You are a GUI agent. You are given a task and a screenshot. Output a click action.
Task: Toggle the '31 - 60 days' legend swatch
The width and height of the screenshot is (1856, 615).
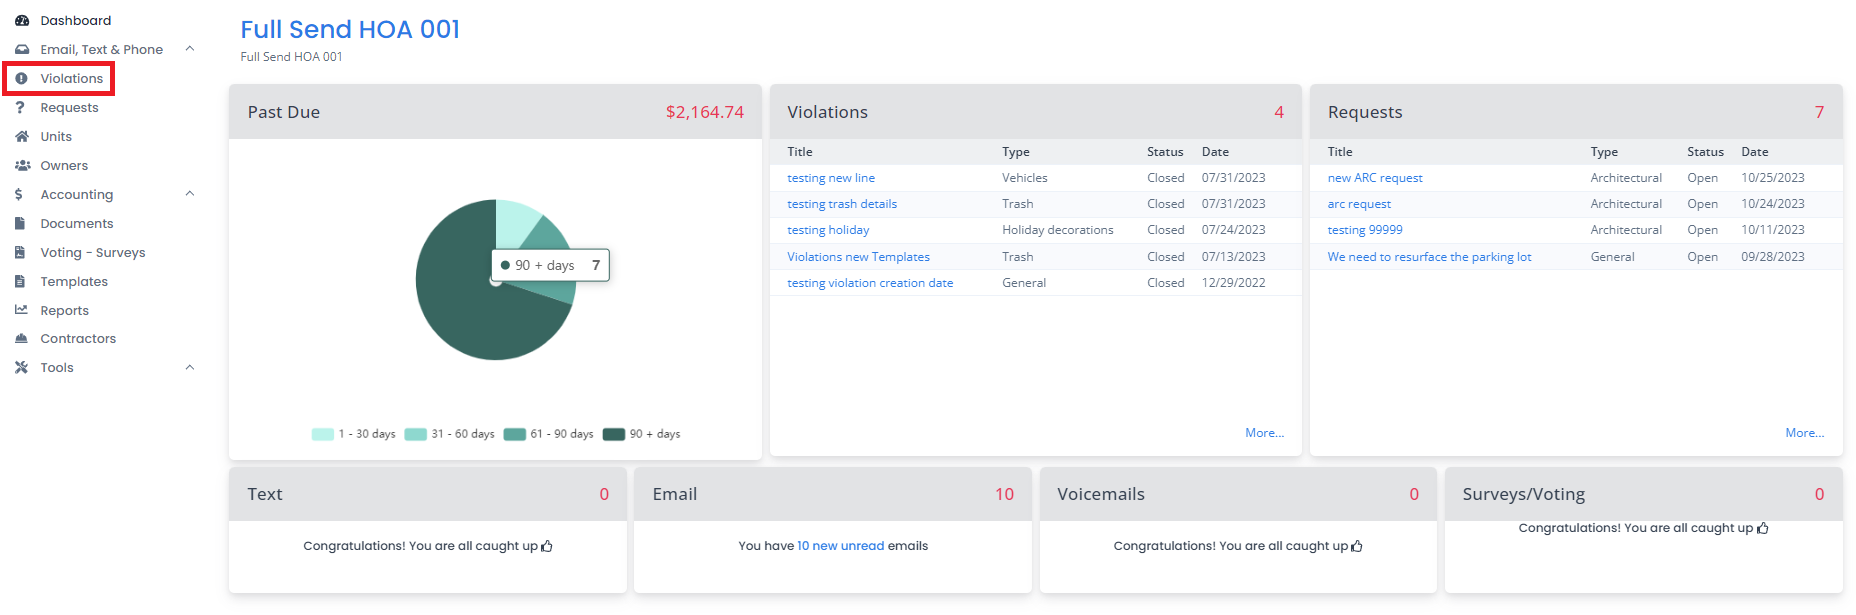[415, 434]
